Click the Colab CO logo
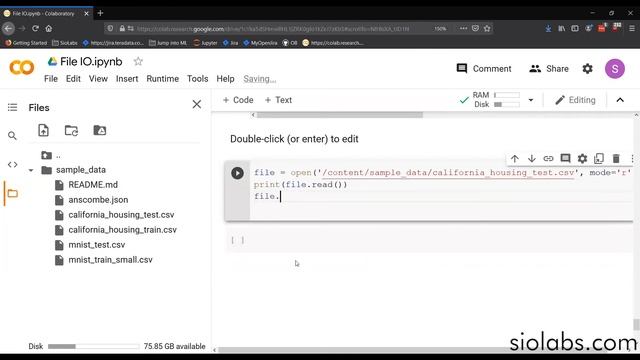 pos(22,68)
